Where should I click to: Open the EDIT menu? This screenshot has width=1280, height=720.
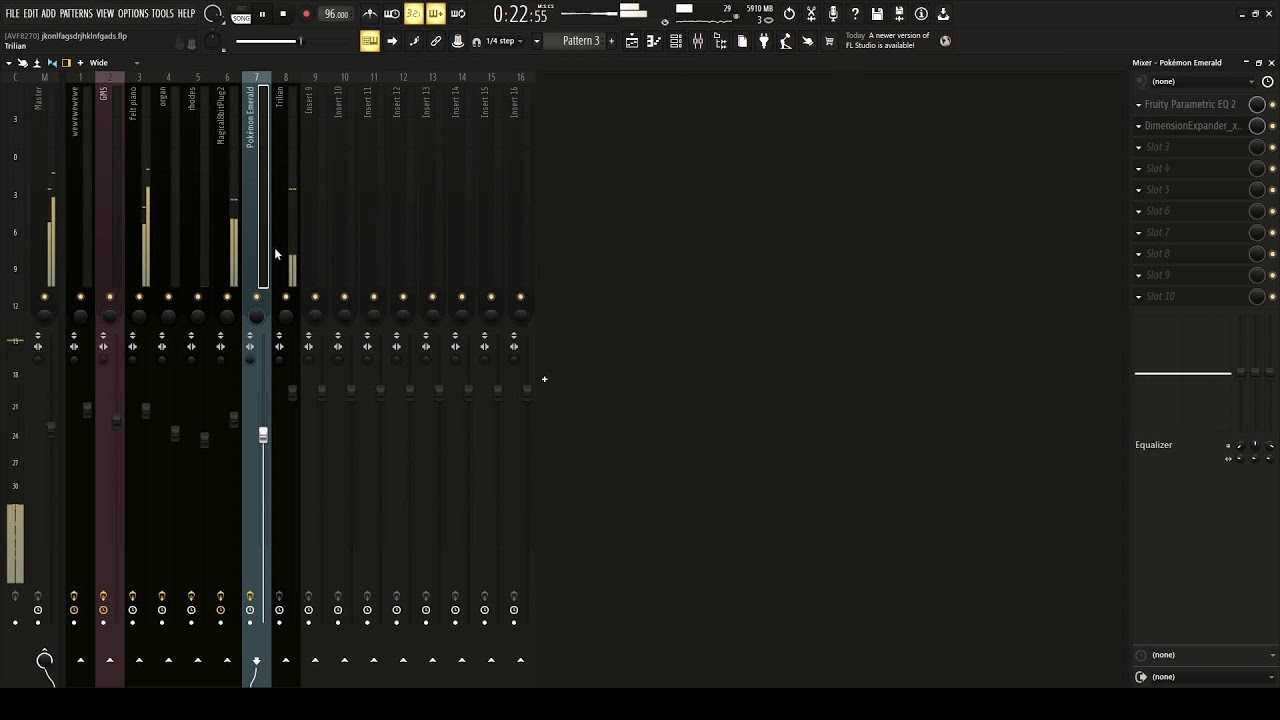pyautogui.click(x=31, y=14)
